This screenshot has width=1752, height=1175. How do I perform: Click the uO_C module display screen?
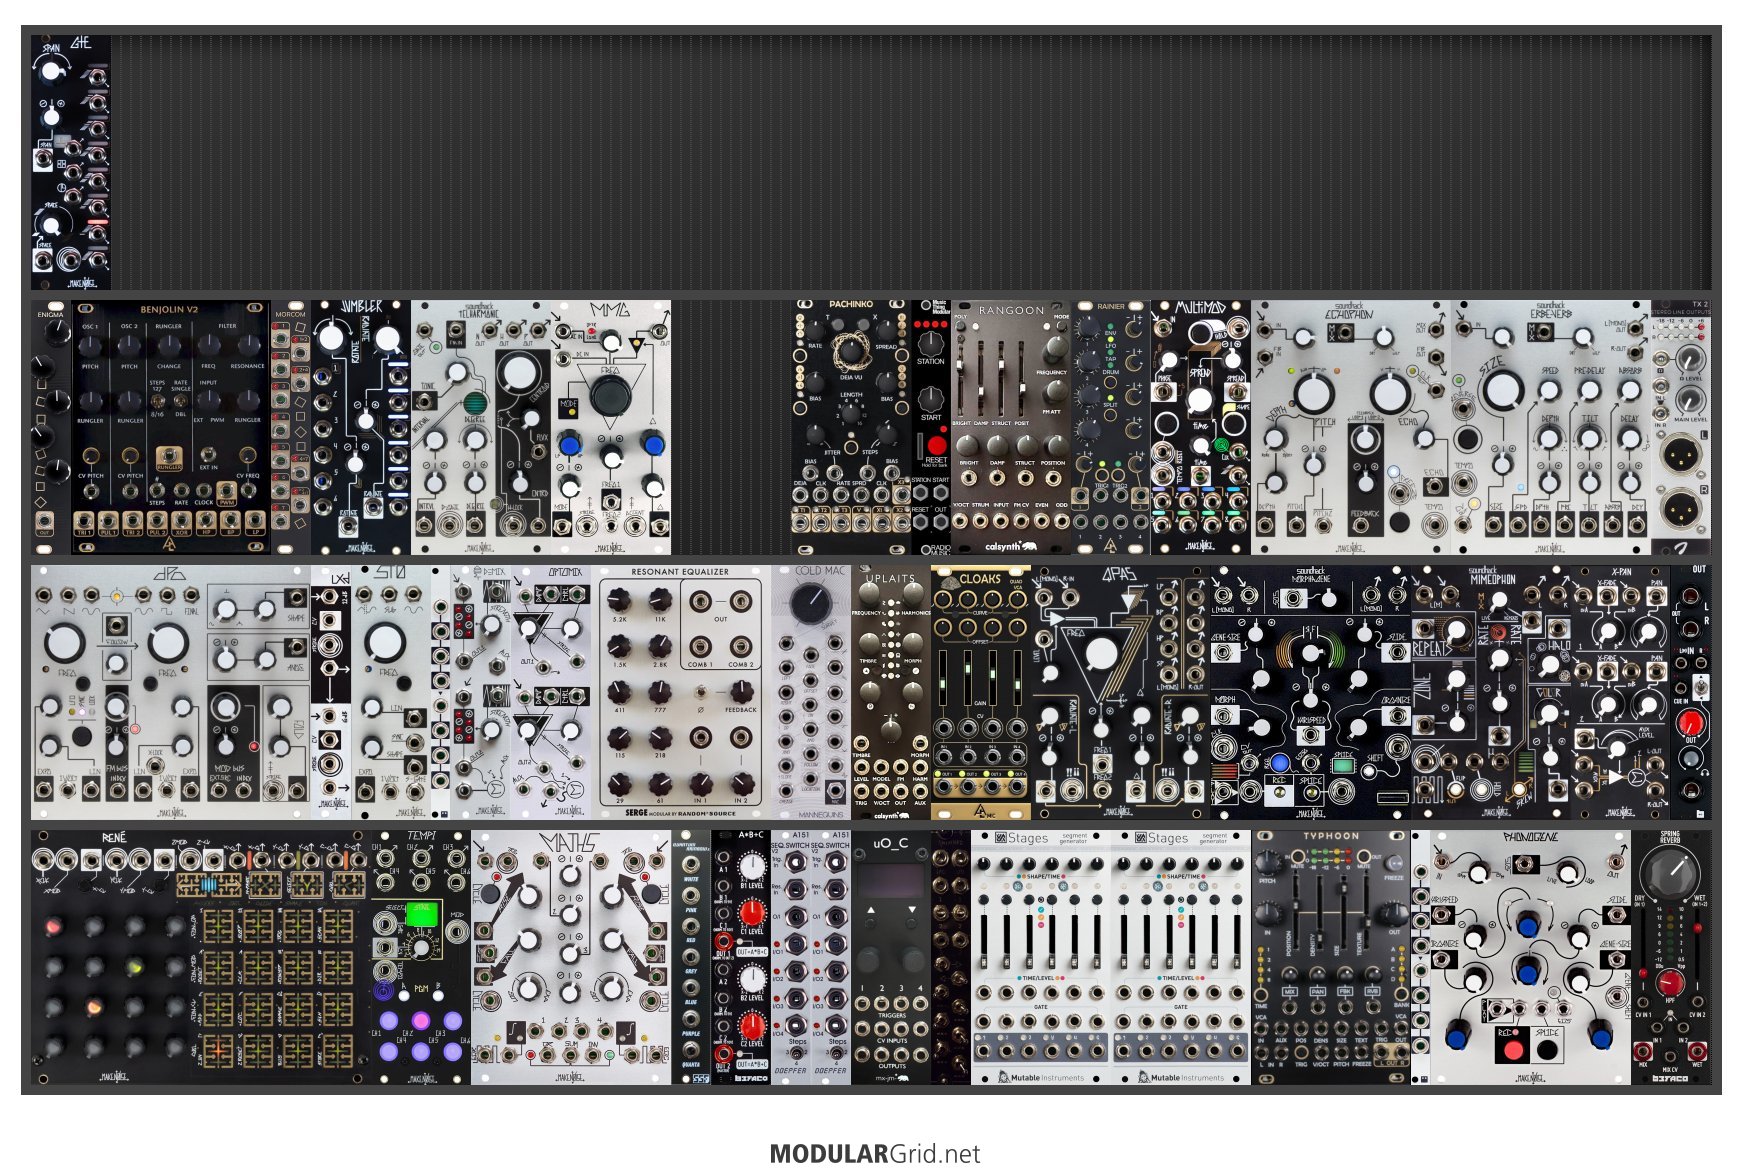click(891, 880)
